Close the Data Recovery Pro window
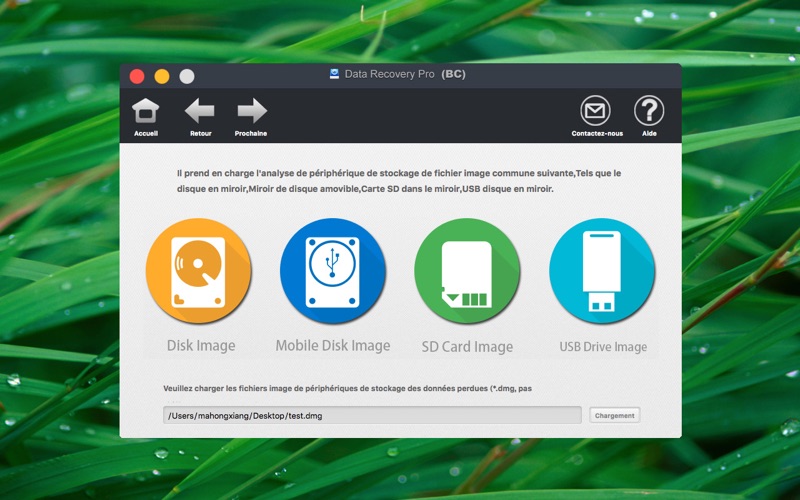 137,77
